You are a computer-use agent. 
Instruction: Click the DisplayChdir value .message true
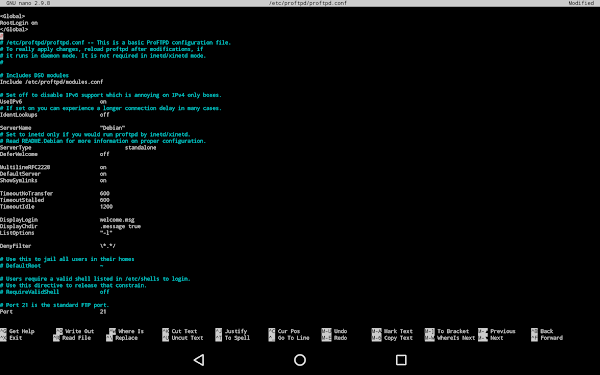tap(120, 226)
